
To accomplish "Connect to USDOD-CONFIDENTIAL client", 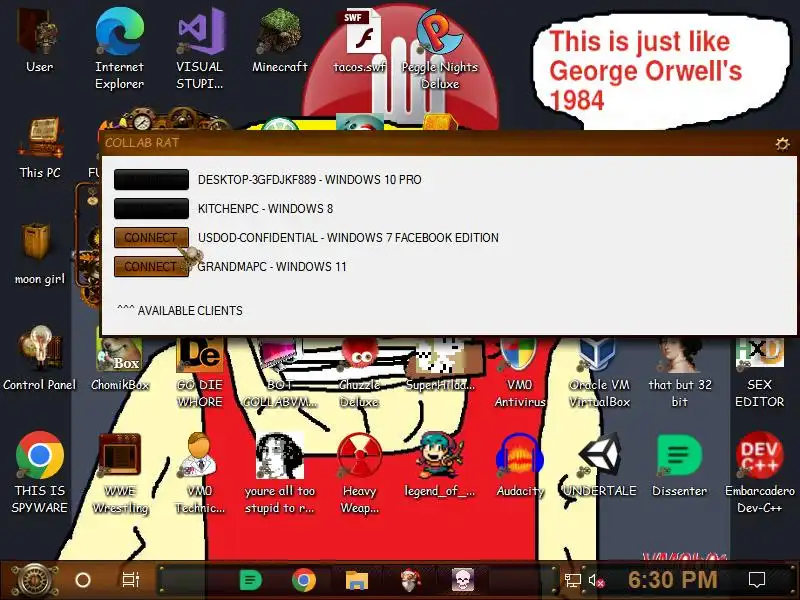I will click(x=151, y=238).
